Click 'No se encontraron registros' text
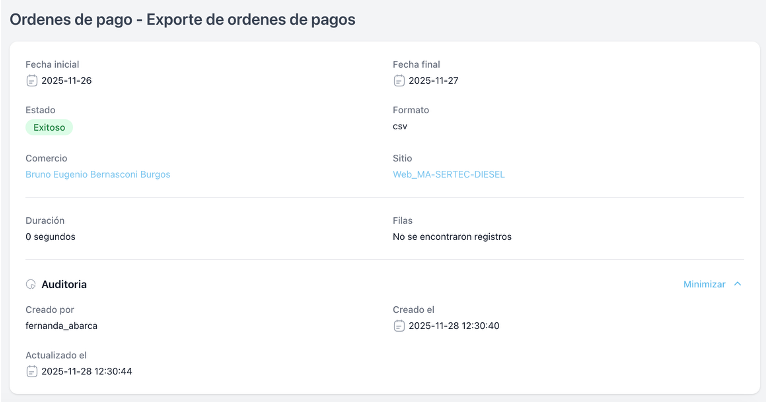The image size is (766, 402). click(452, 237)
